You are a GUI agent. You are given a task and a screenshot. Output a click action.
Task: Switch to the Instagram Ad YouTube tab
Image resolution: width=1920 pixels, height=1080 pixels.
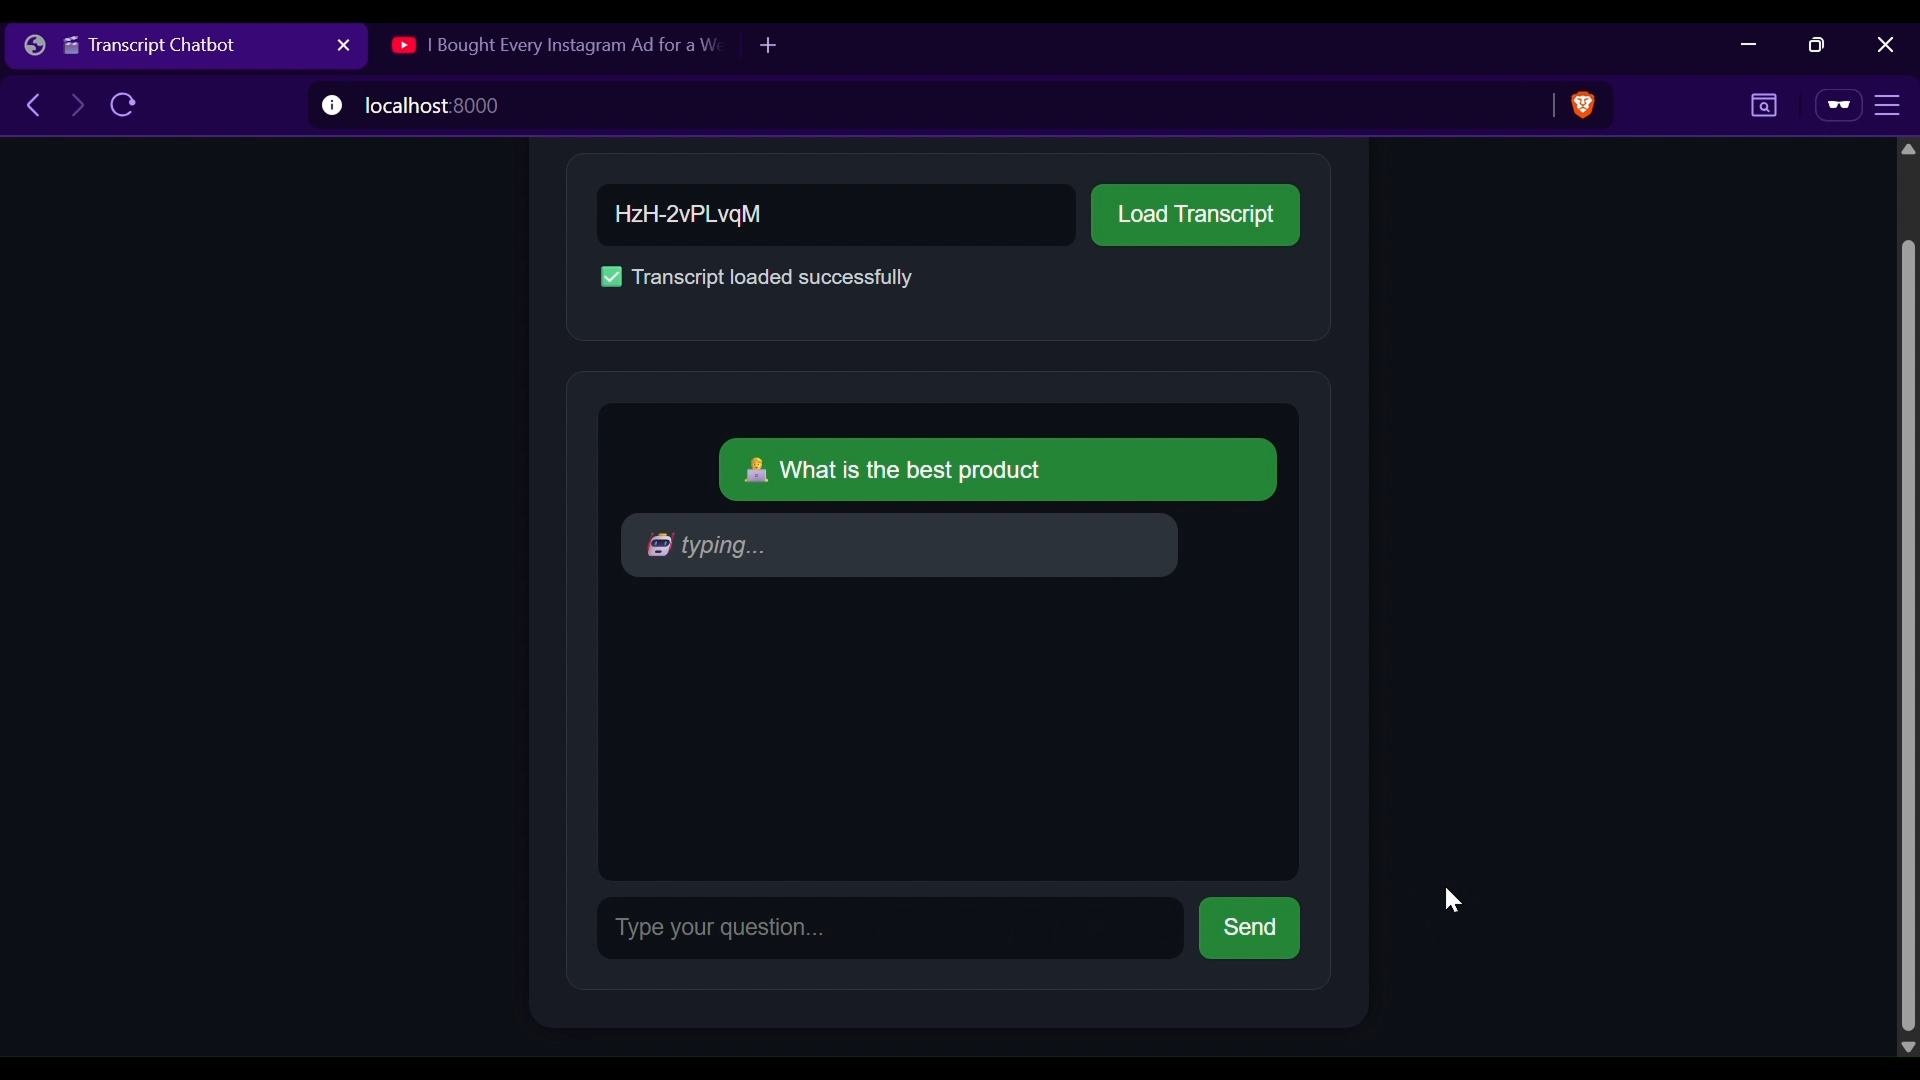tap(560, 45)
